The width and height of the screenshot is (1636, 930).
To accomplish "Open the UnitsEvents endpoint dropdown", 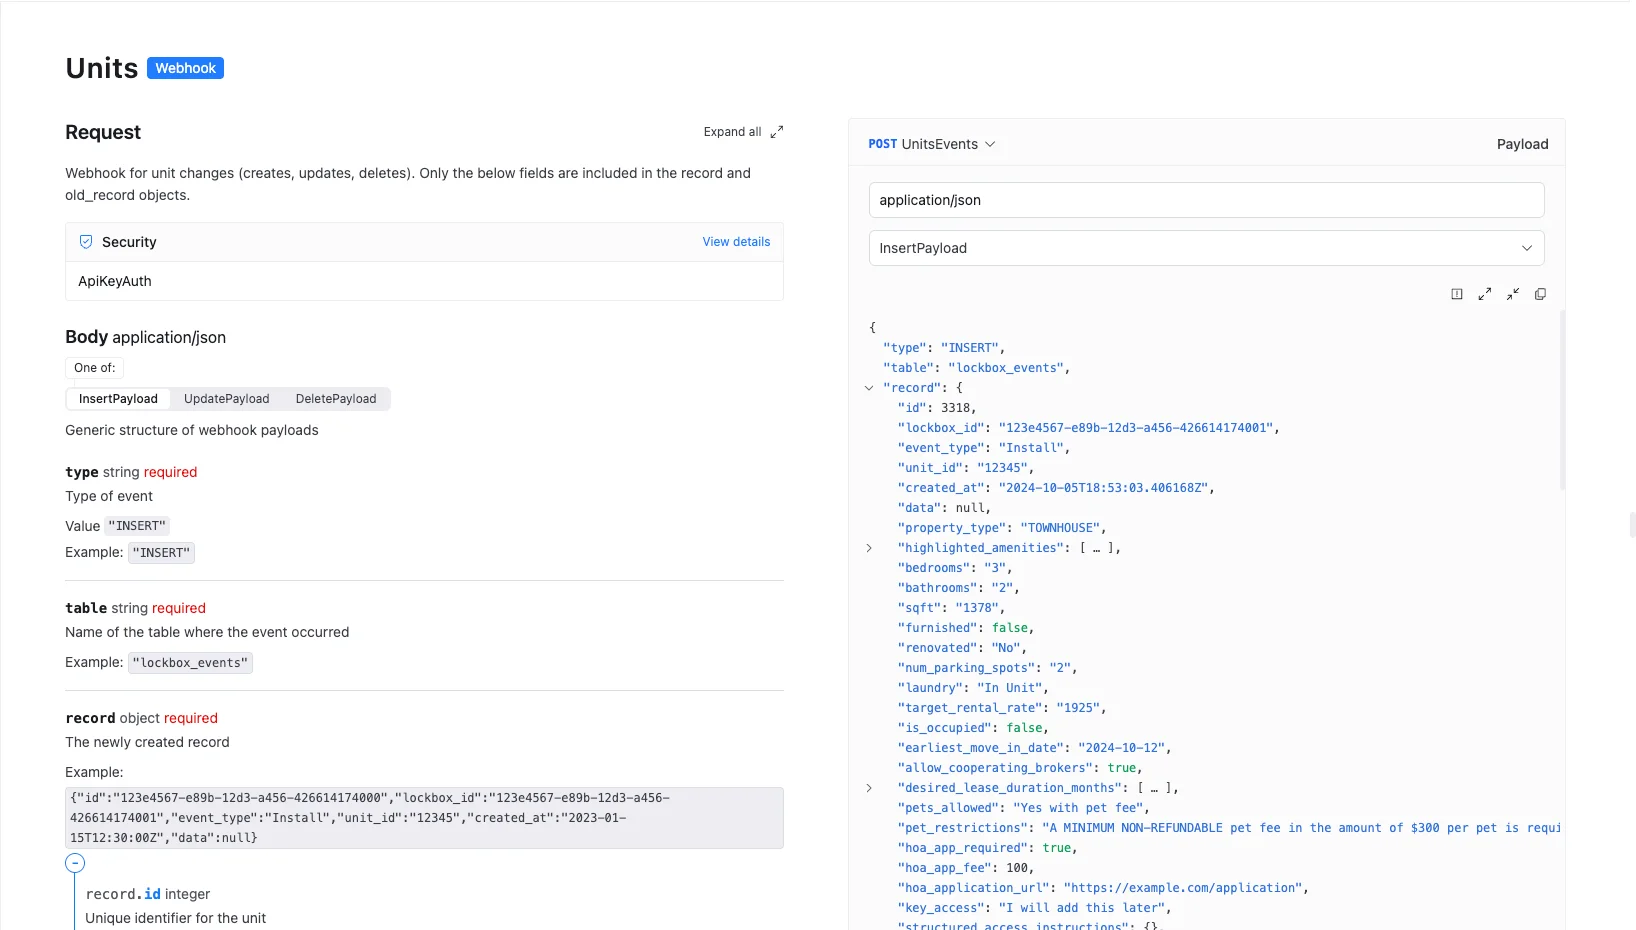I will pyautogui.click(x=990, y=144).
